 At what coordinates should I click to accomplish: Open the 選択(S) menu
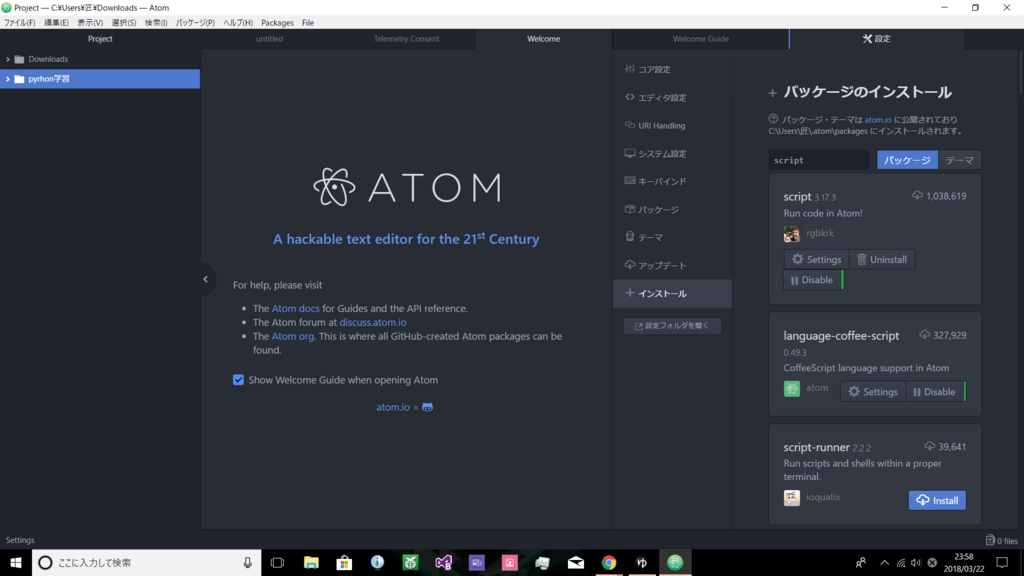tap(124, 23)
